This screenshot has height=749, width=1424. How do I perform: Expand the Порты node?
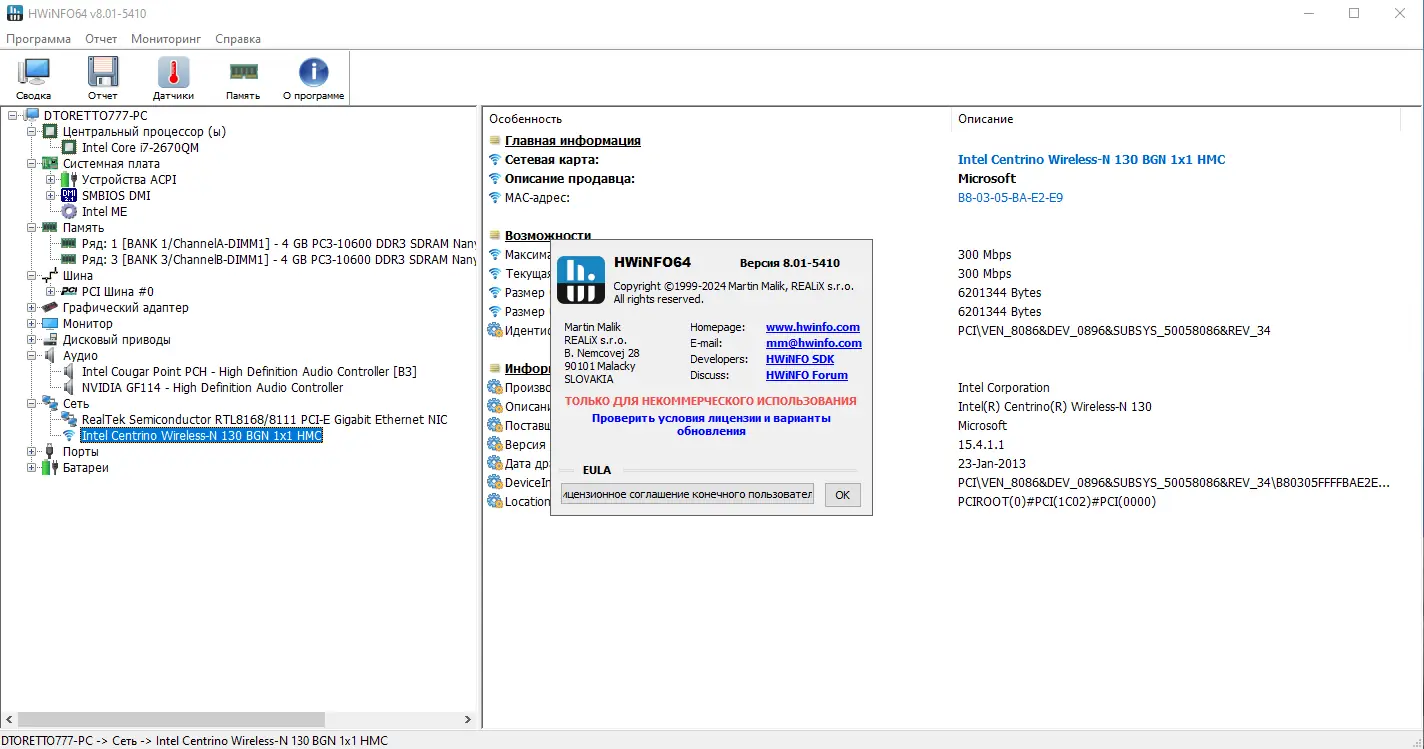coord(32,451)
